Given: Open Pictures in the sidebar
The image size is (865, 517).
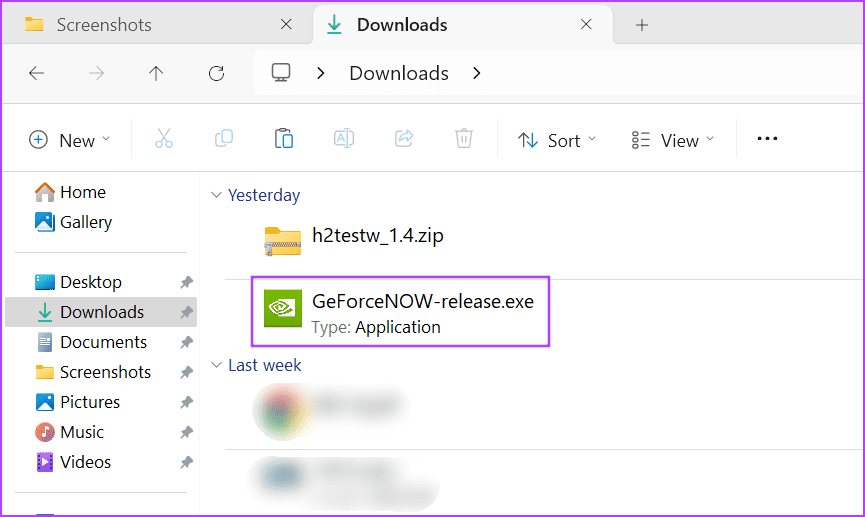Looking at the screenshot, I should click(77, 402).
